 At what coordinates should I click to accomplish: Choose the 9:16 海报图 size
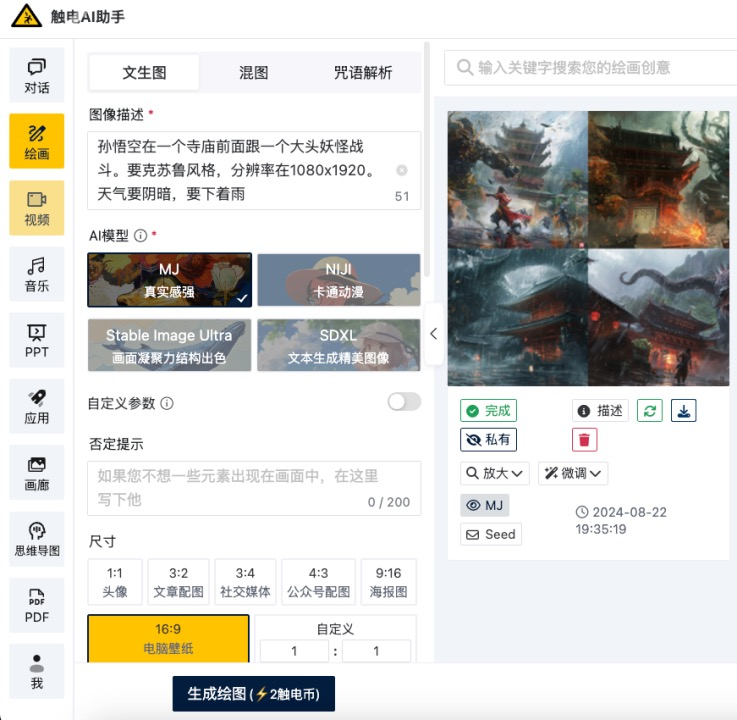389,582
